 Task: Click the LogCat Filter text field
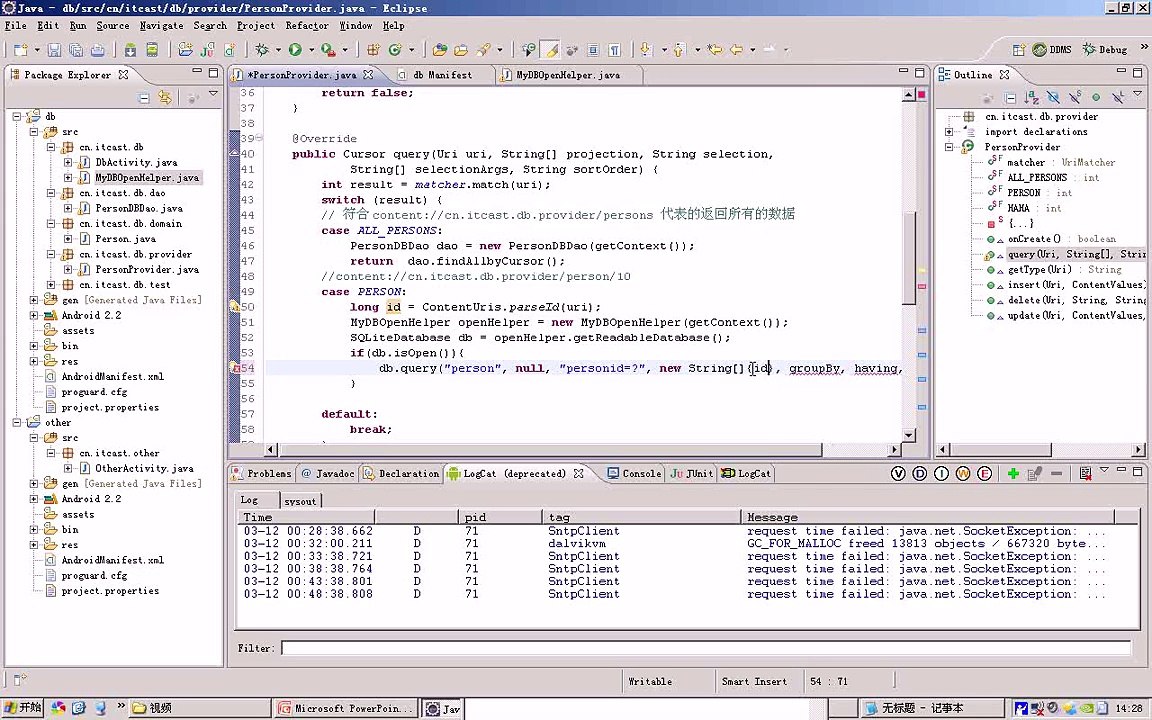[x=706, y=648]
